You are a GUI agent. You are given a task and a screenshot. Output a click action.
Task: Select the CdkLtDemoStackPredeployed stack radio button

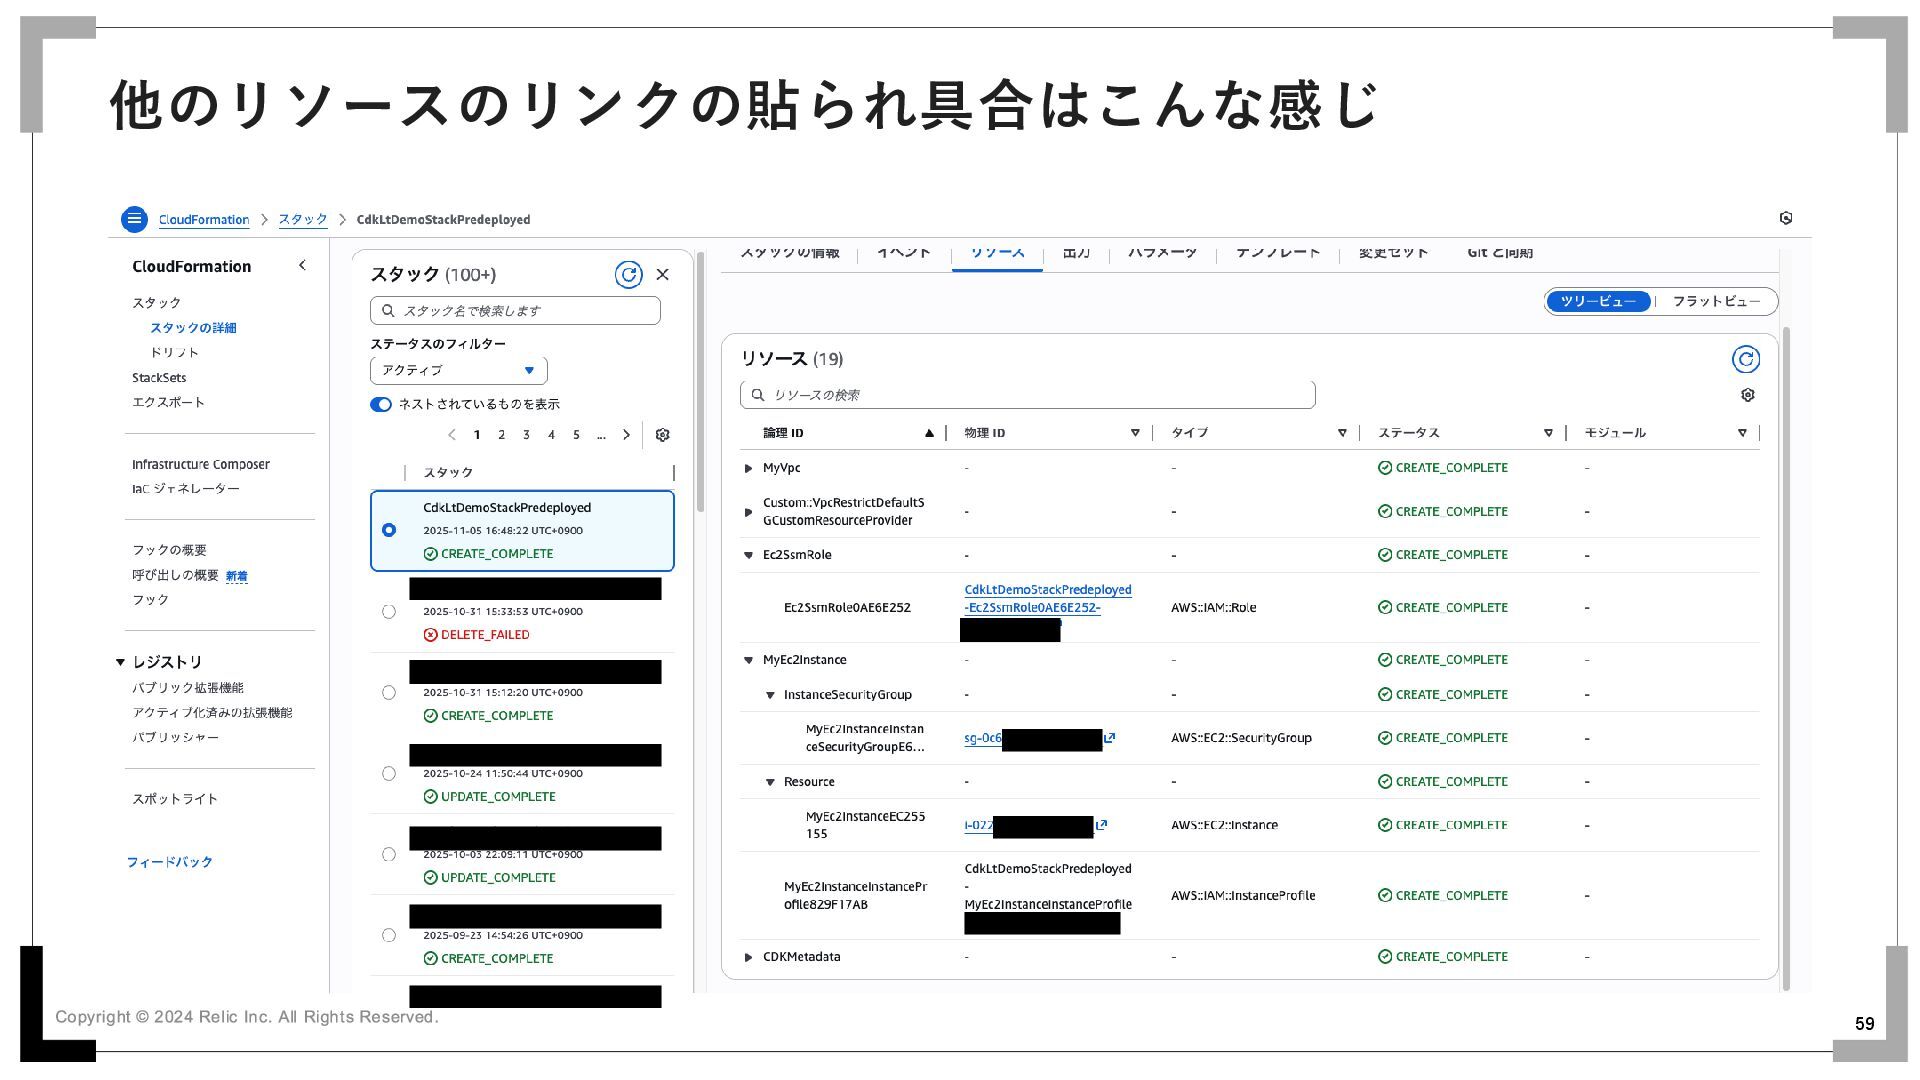[x=389, y=530]
